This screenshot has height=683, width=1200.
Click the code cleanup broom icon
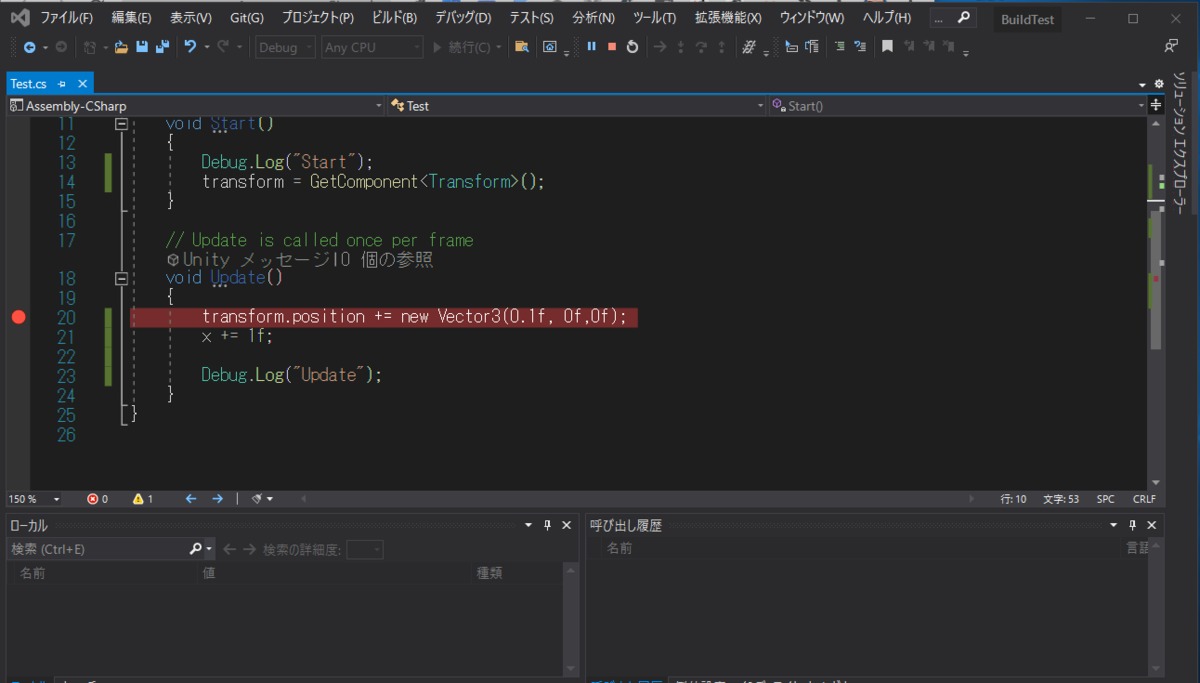point(257,498)
